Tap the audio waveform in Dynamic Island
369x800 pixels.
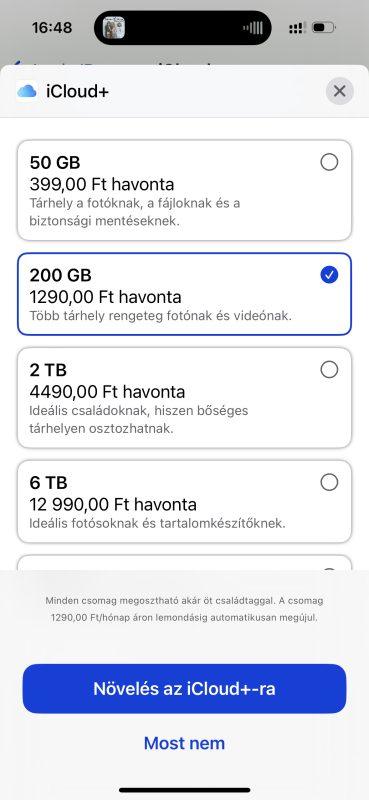pos(253,28)
